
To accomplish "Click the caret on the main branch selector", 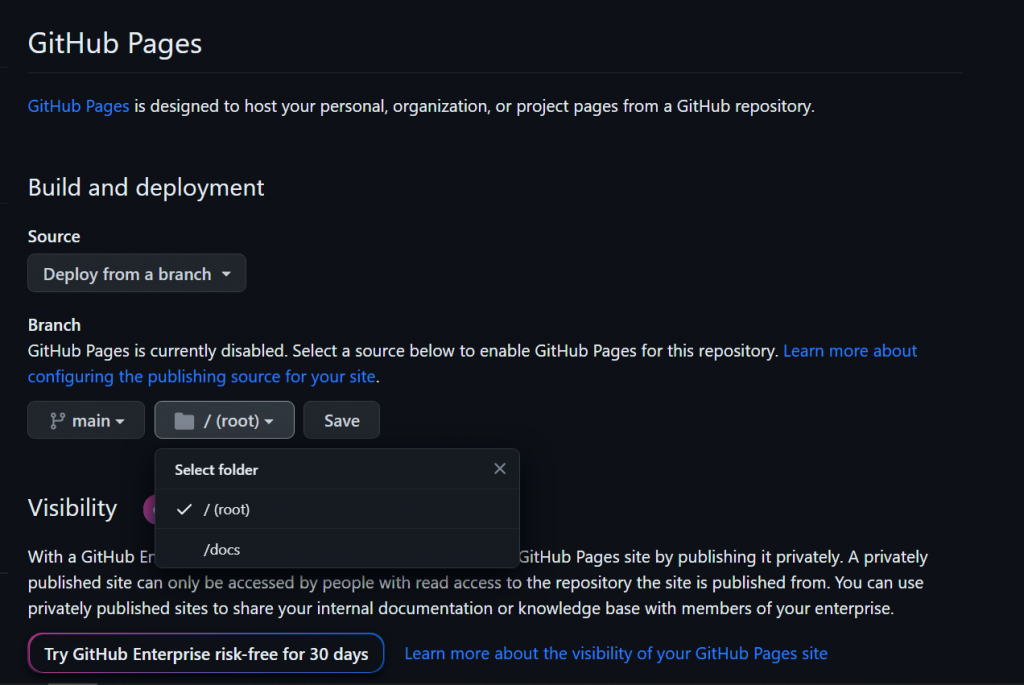I will [121, 422].
